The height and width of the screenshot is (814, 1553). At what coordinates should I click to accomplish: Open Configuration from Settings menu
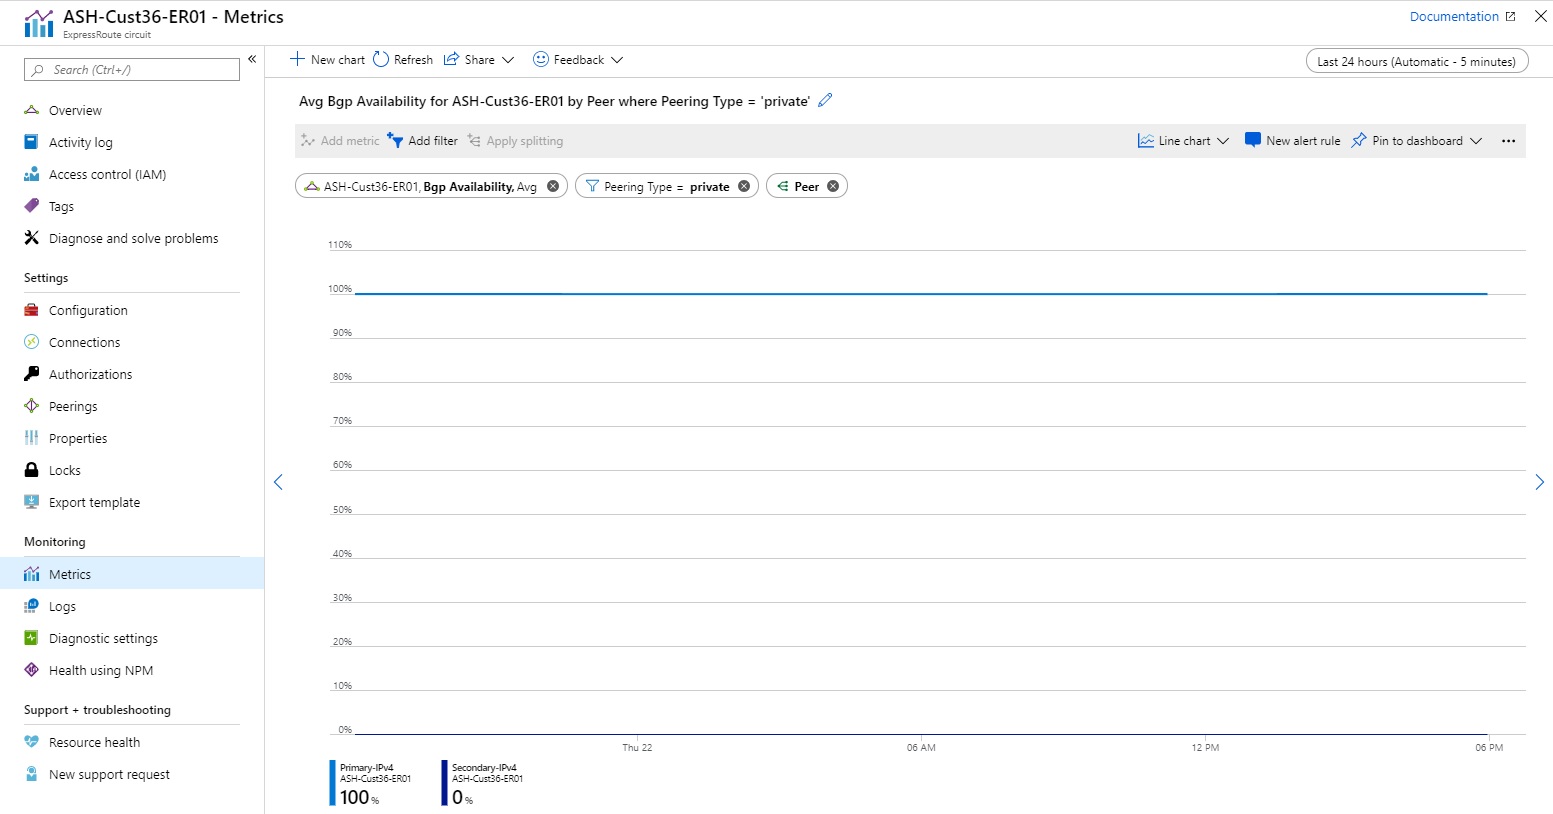(87, 310)
